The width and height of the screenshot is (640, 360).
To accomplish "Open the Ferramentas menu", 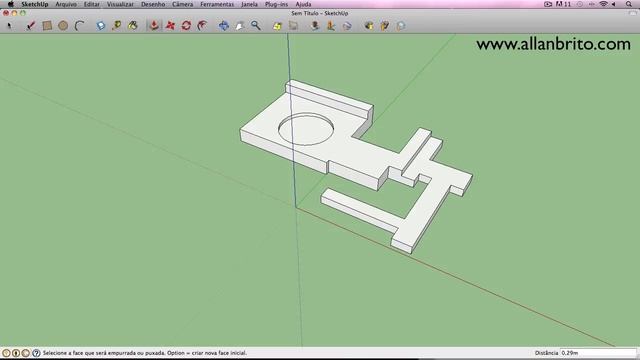I will 217,4.
